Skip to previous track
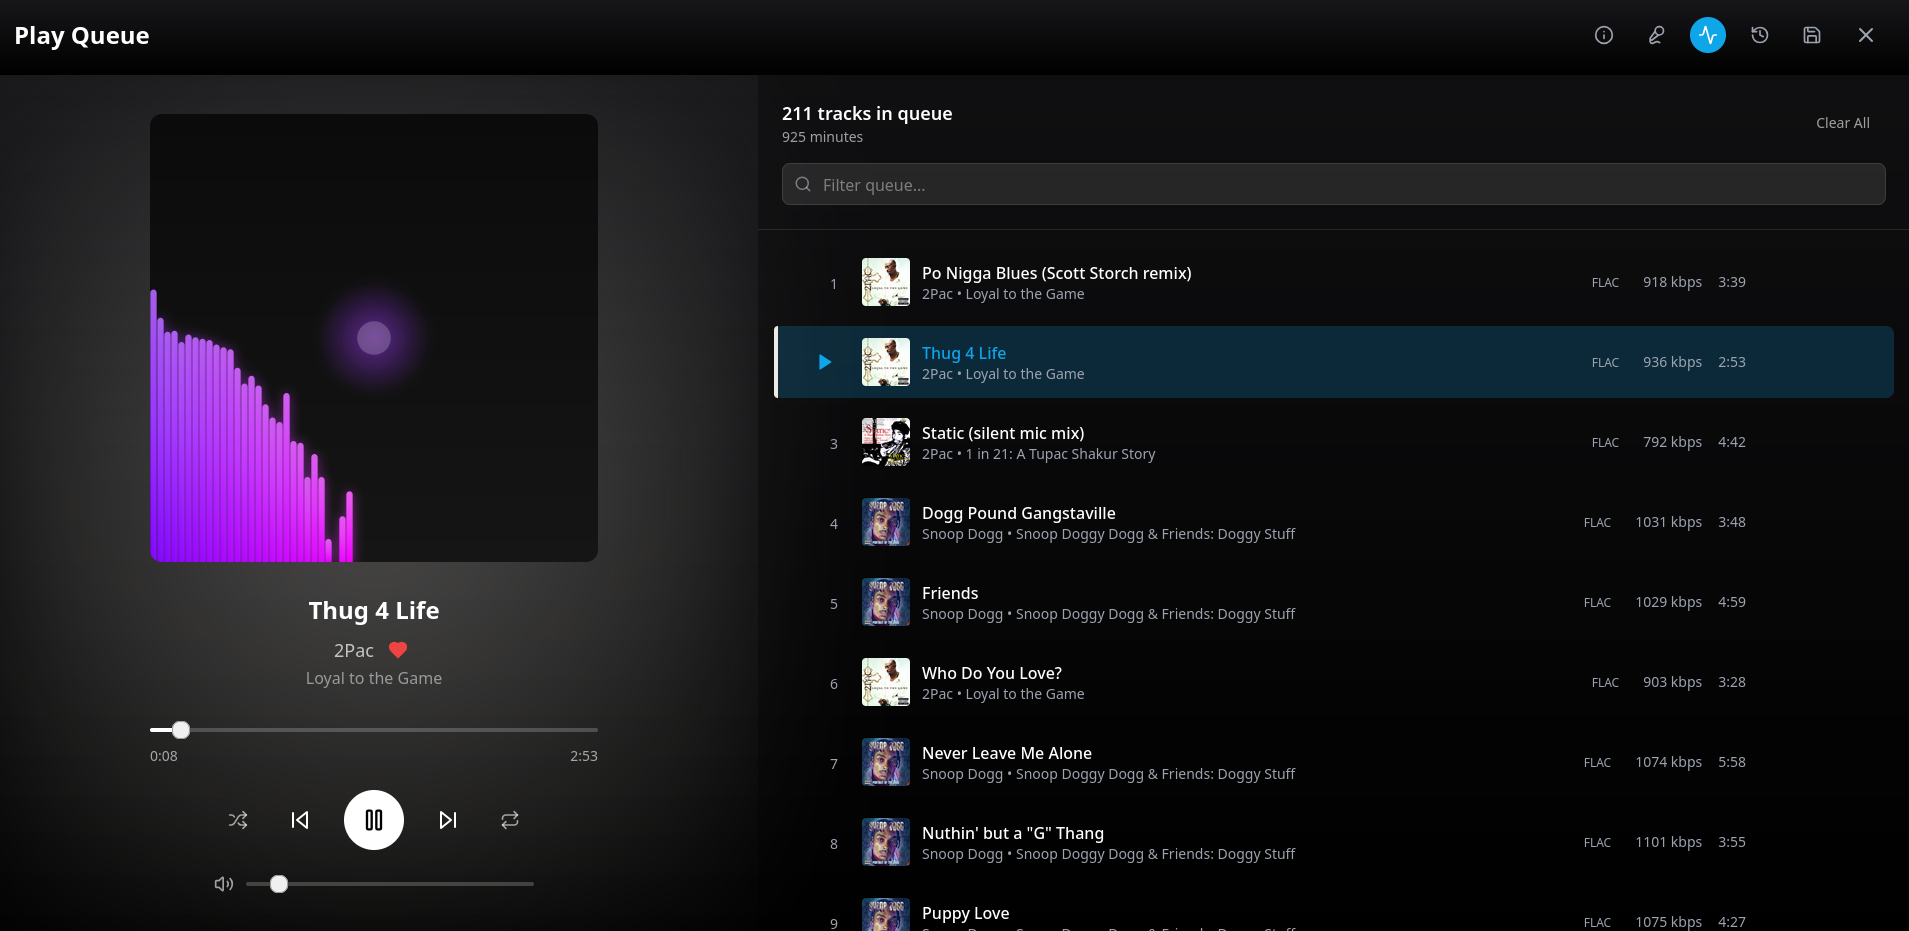The width and height of the screenshot is (1909, 931). pyautogui.click(x=300, y=820)
